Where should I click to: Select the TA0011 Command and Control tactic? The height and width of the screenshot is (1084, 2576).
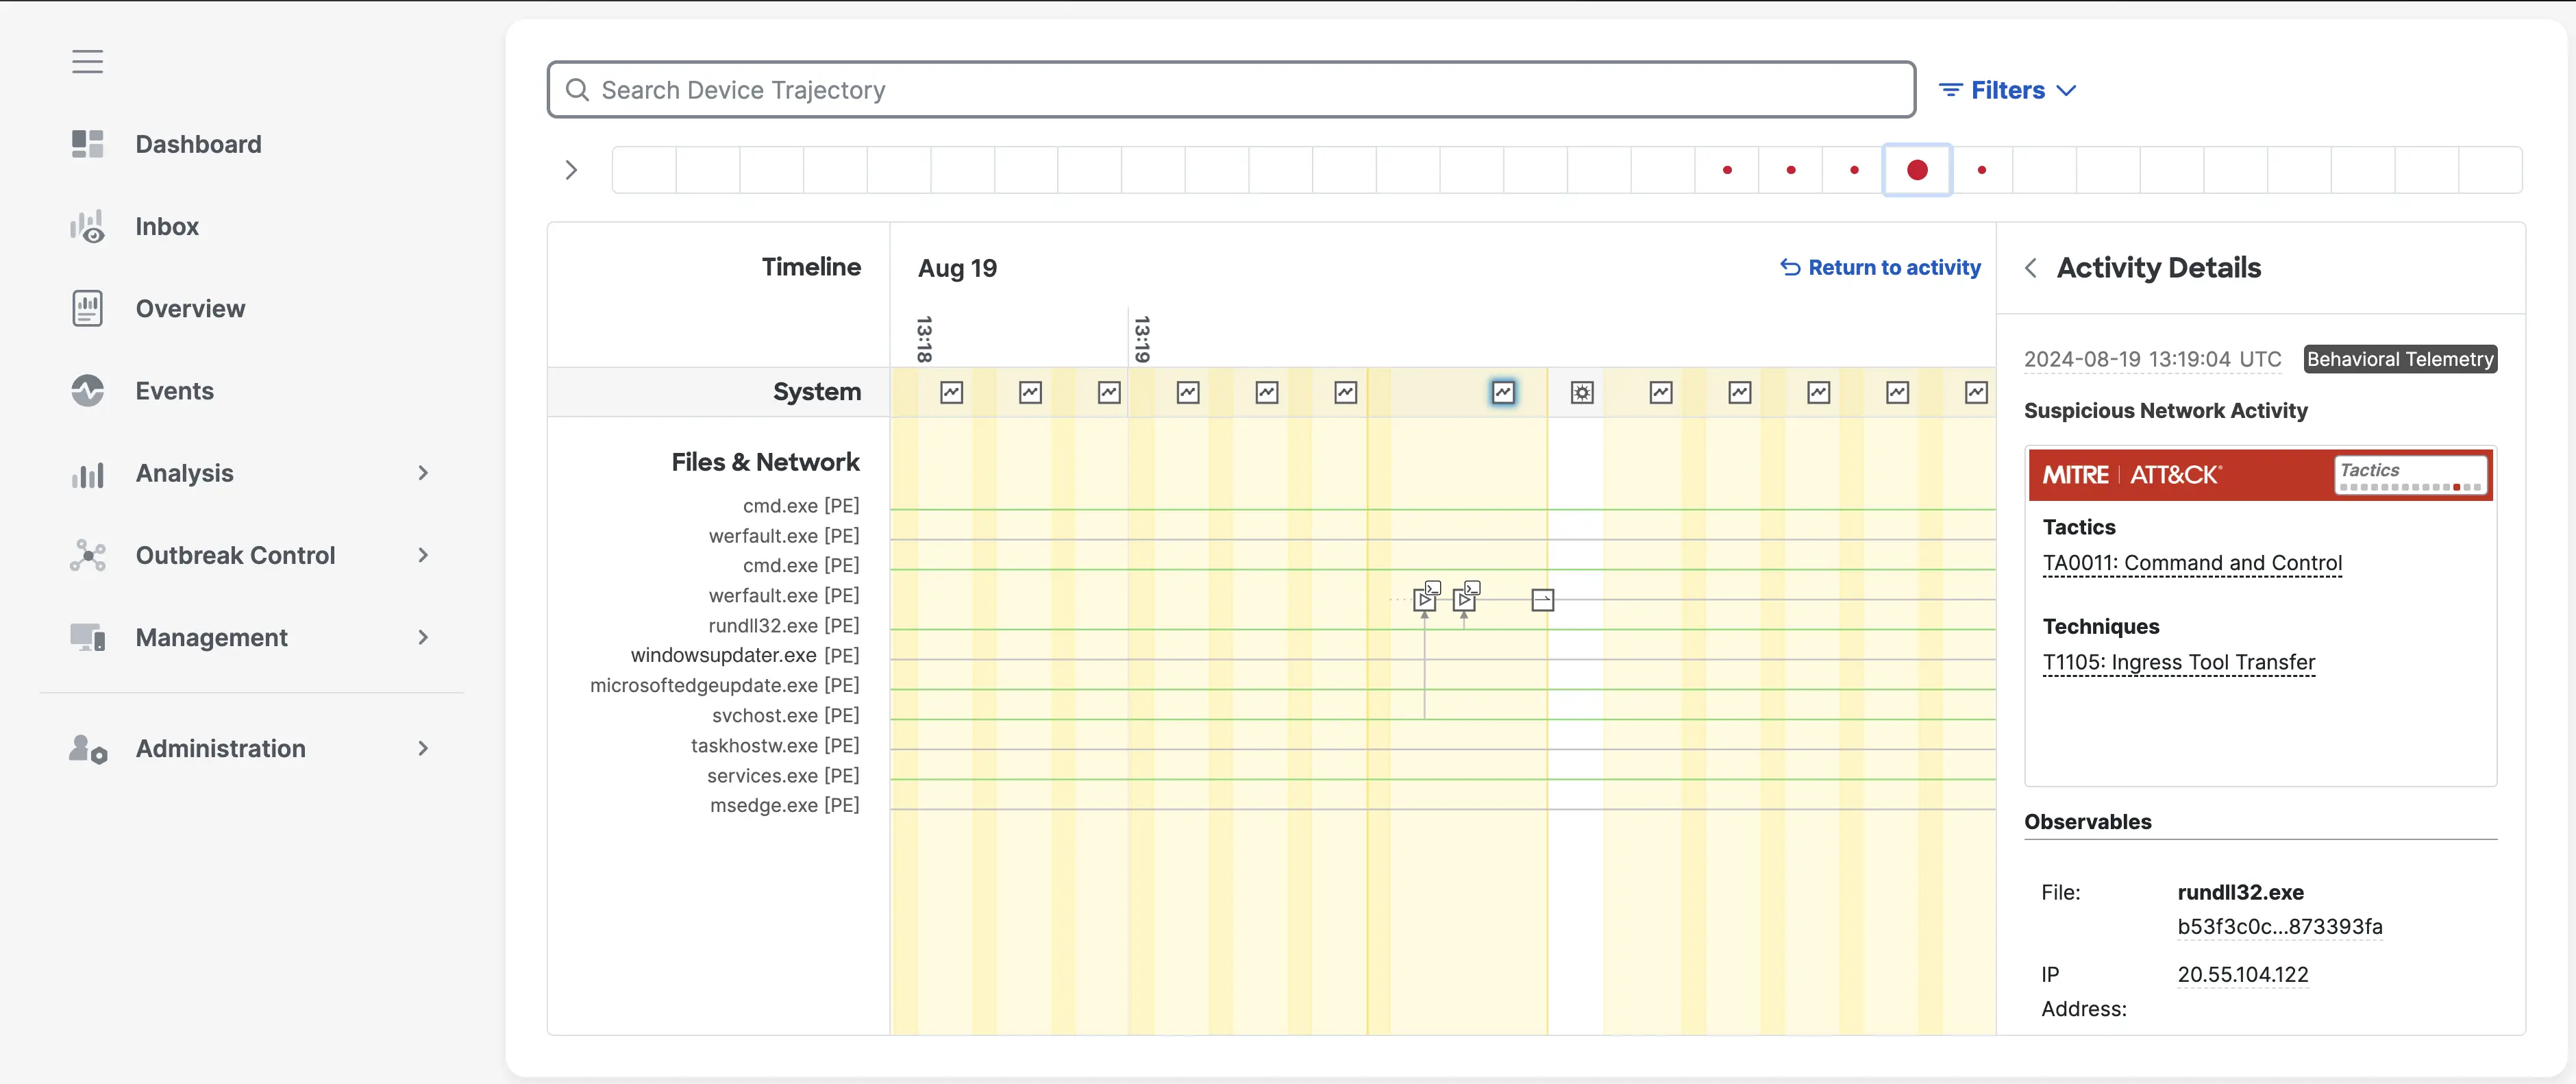point(2193,563)
